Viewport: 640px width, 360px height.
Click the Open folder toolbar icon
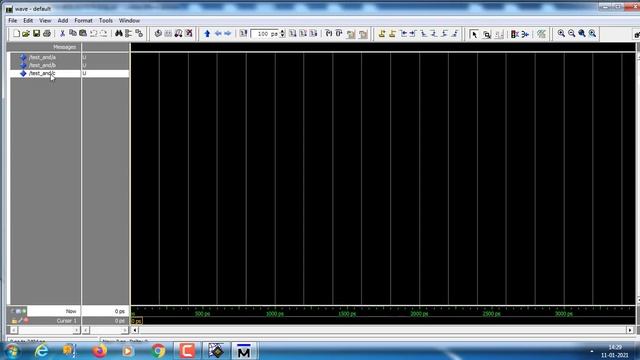pyautogui.click(x=26, y=33)
